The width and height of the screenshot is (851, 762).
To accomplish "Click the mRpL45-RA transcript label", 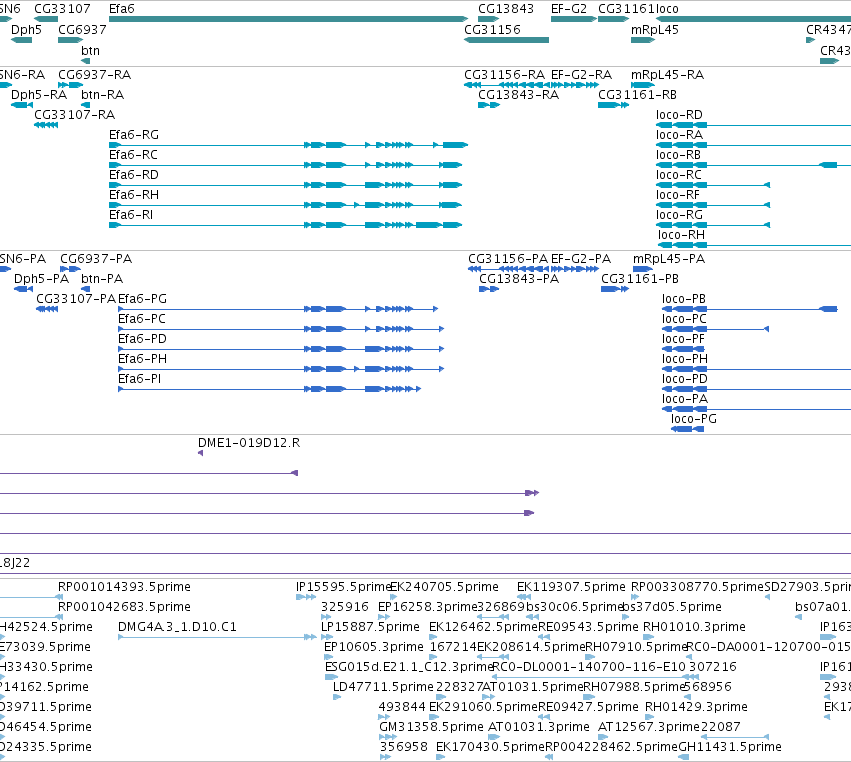I will (x=667, y=74).
